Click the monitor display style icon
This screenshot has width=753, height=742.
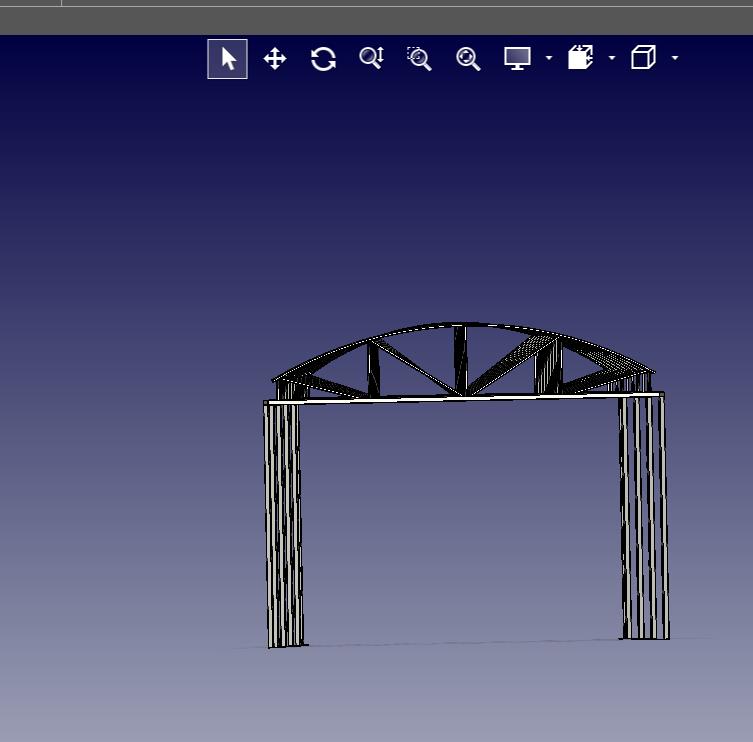pos(517,58)
